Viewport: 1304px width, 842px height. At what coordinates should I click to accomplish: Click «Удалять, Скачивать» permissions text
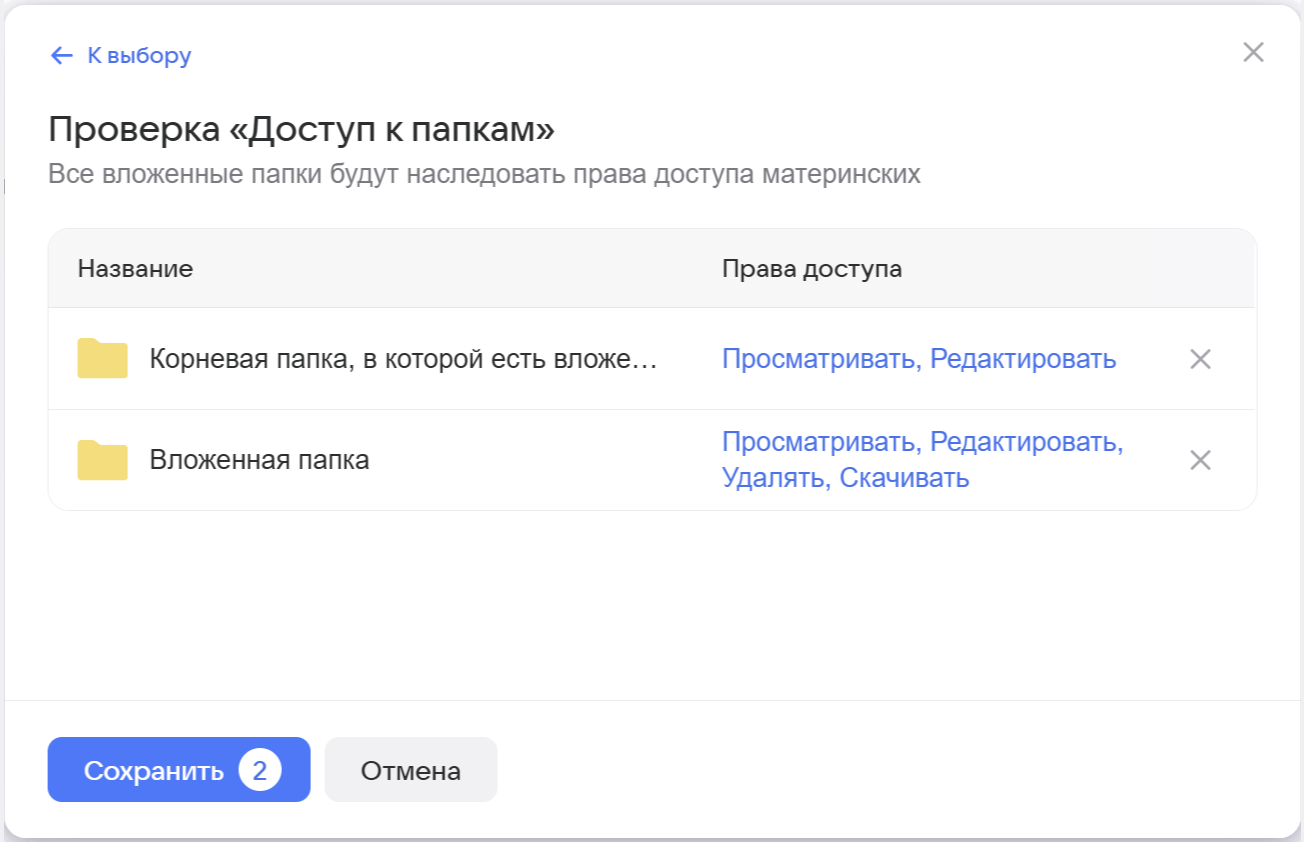click(x=845, y=478)
